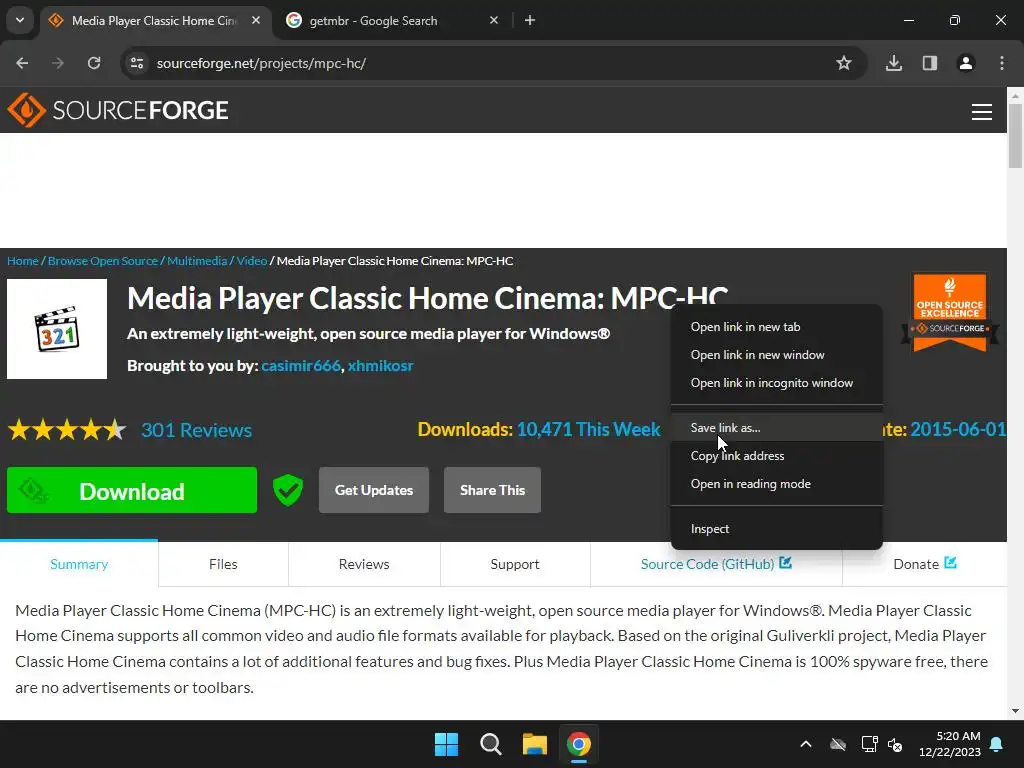Open the Chrome profile avatar

(x=965, y=63)
